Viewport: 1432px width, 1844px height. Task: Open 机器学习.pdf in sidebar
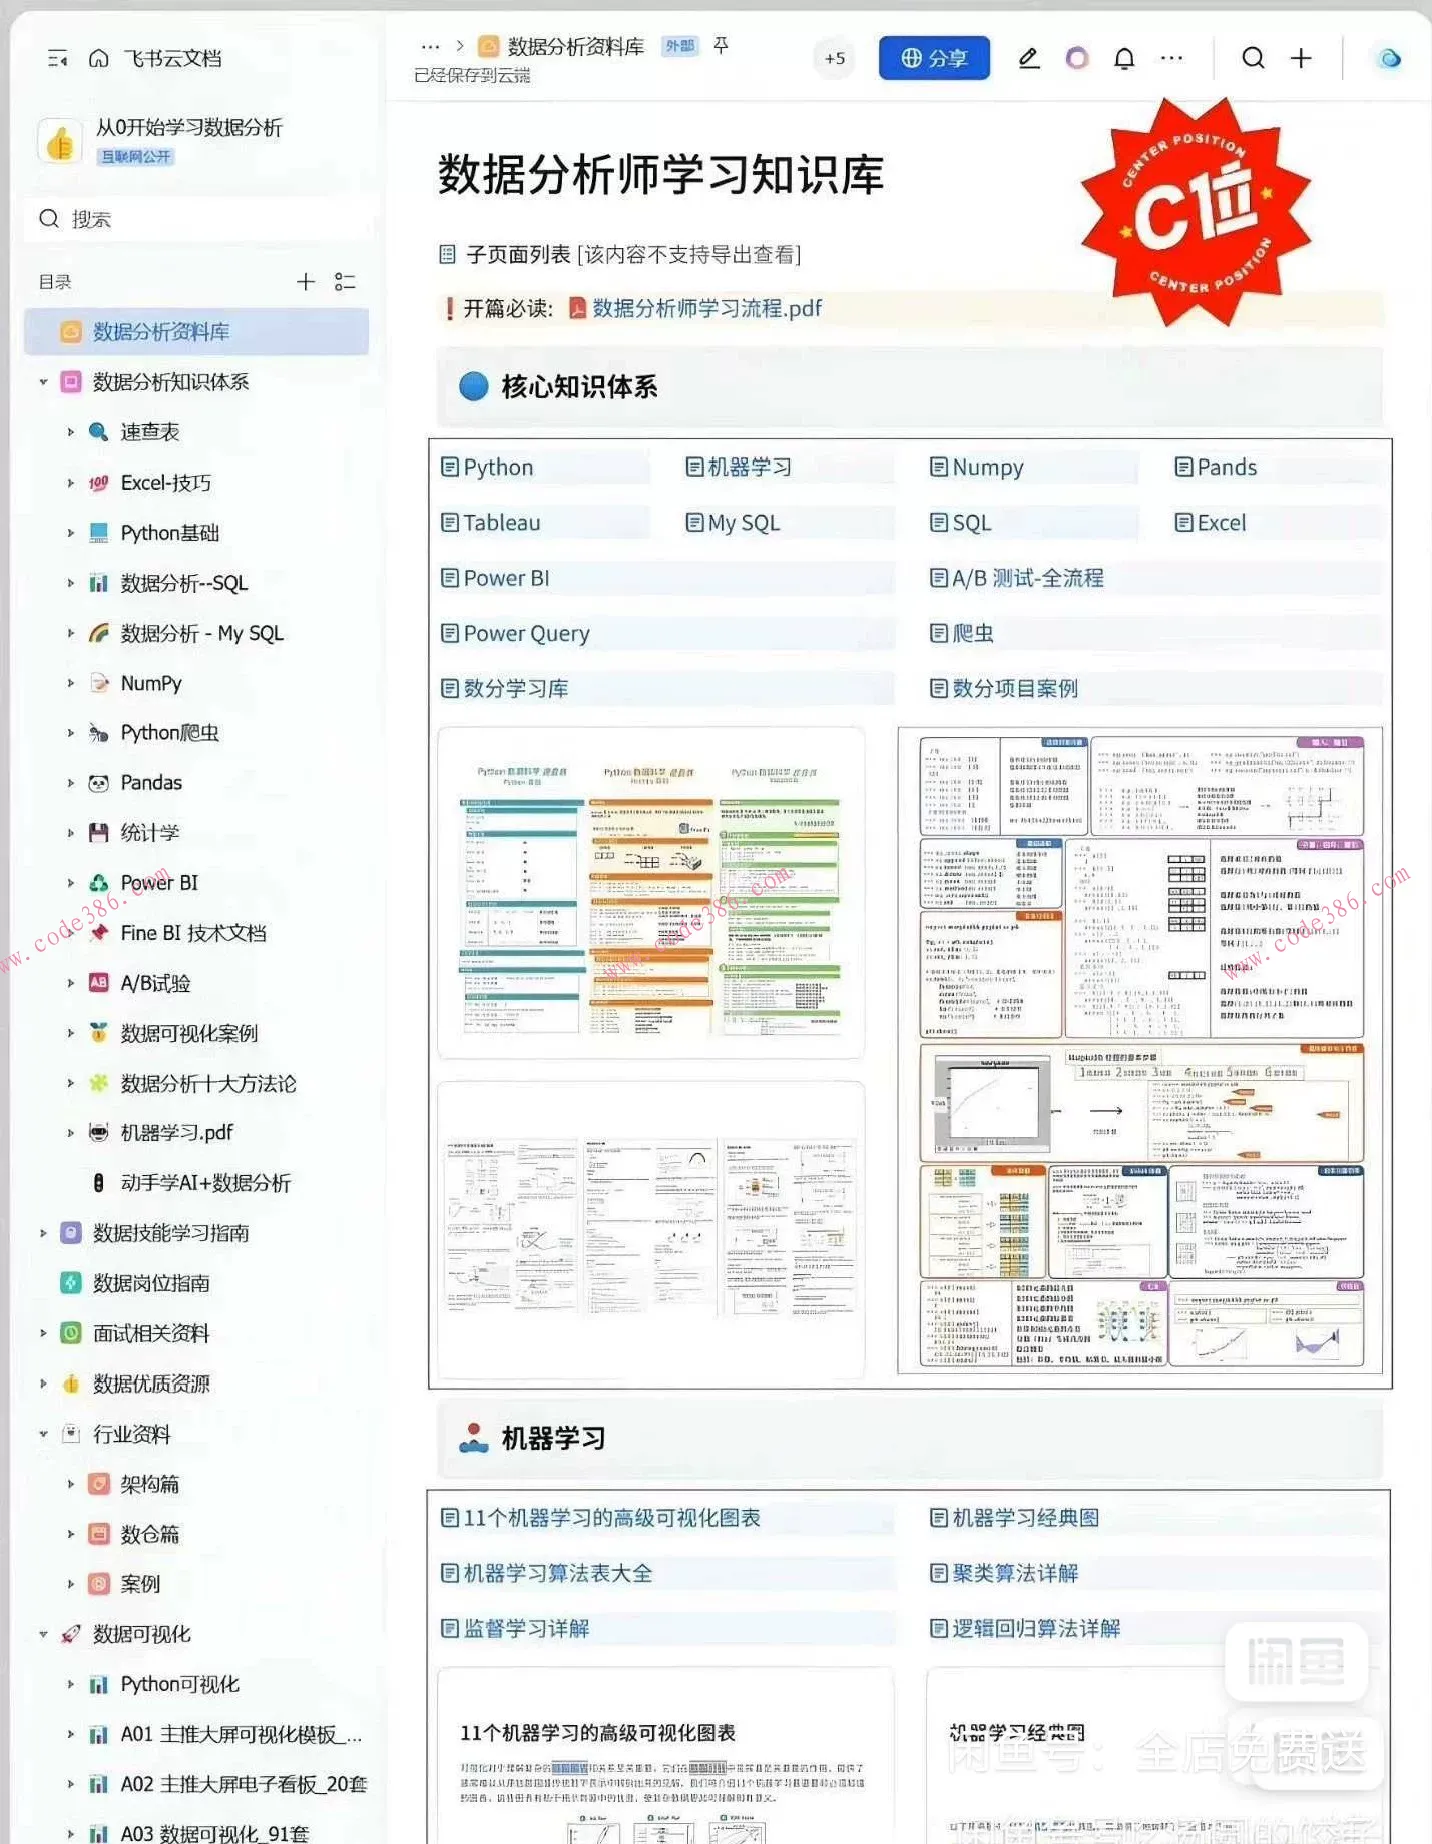pyautogui.click(x=176, y=1132)
